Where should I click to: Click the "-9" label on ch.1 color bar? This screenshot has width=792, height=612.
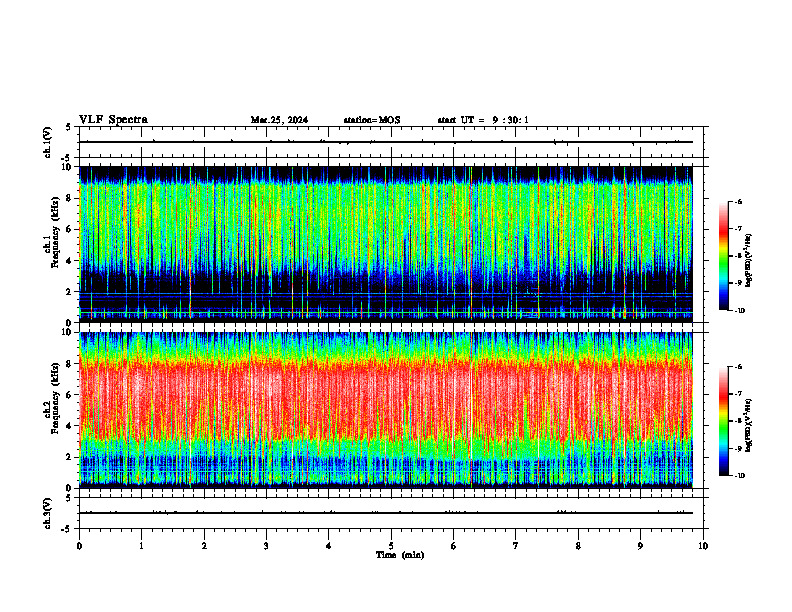pos(738,283)
